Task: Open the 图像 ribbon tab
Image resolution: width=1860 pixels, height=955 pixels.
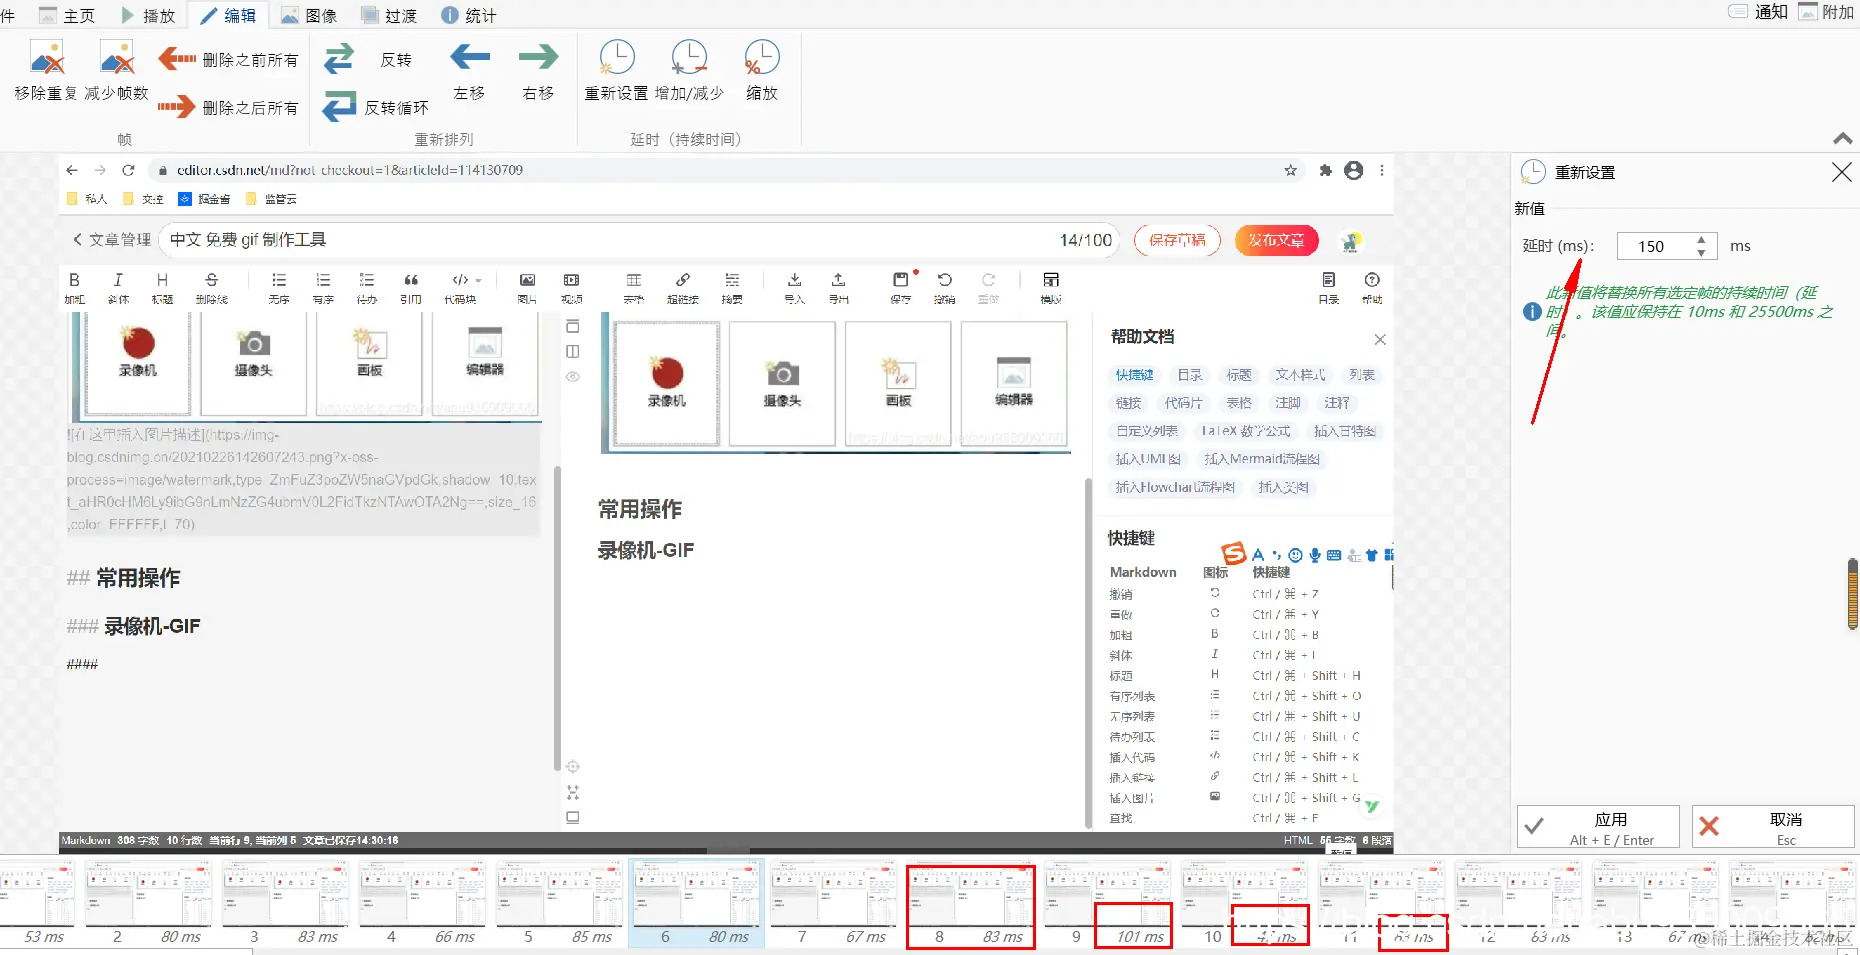Action: (x=310, y=15)
